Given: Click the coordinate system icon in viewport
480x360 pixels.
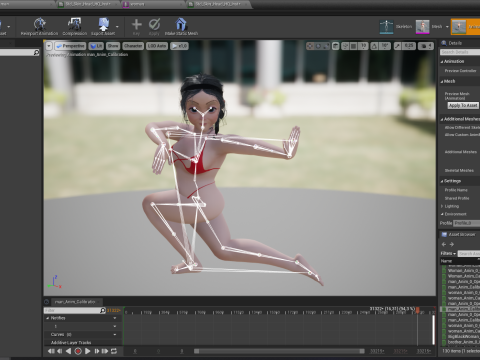Looking at the screenshot, I should click(x=336, y=46).
